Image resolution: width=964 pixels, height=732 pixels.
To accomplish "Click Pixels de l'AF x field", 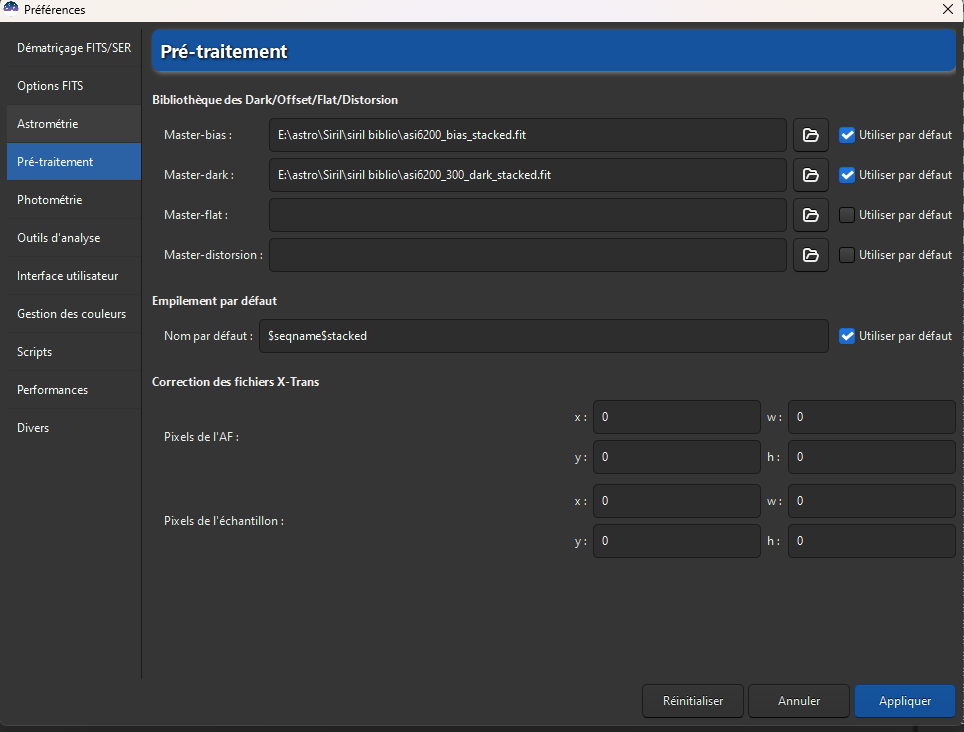I will tap(676, 417).
